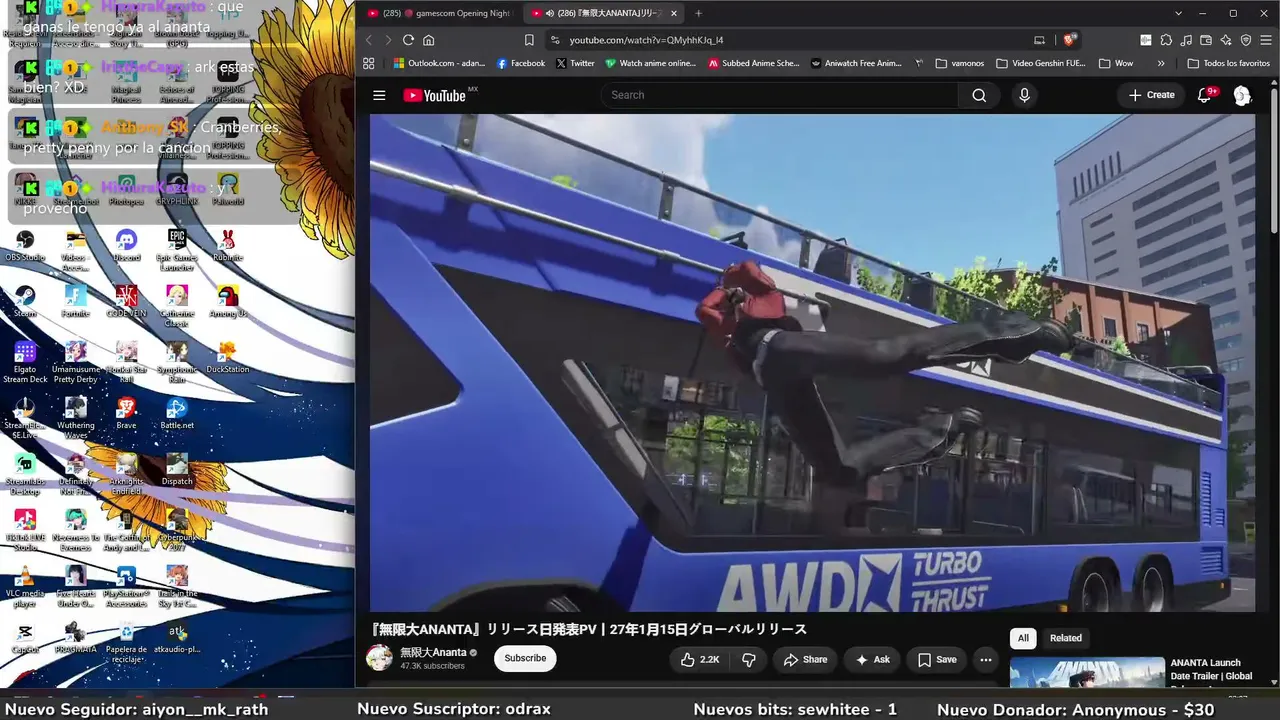
Task: Click the YouTube search magnifier button
Action: pyautogui.click(x=979, y=95)
